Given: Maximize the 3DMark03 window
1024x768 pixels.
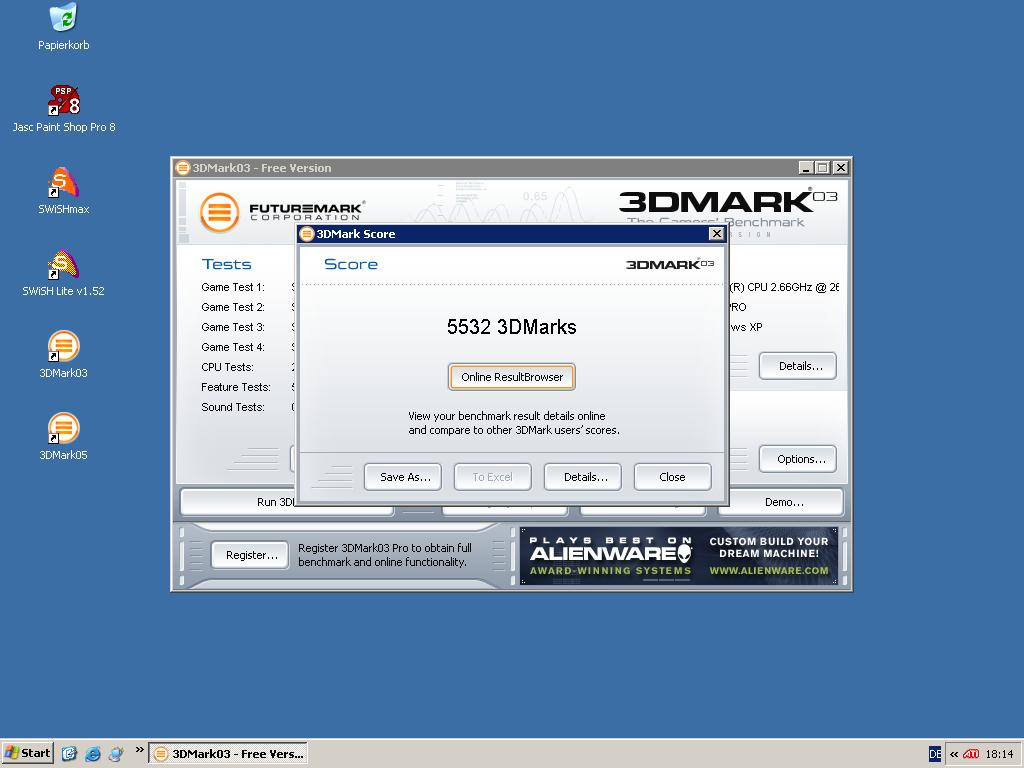Looking at the screenshot, I should tap(823, 168).
